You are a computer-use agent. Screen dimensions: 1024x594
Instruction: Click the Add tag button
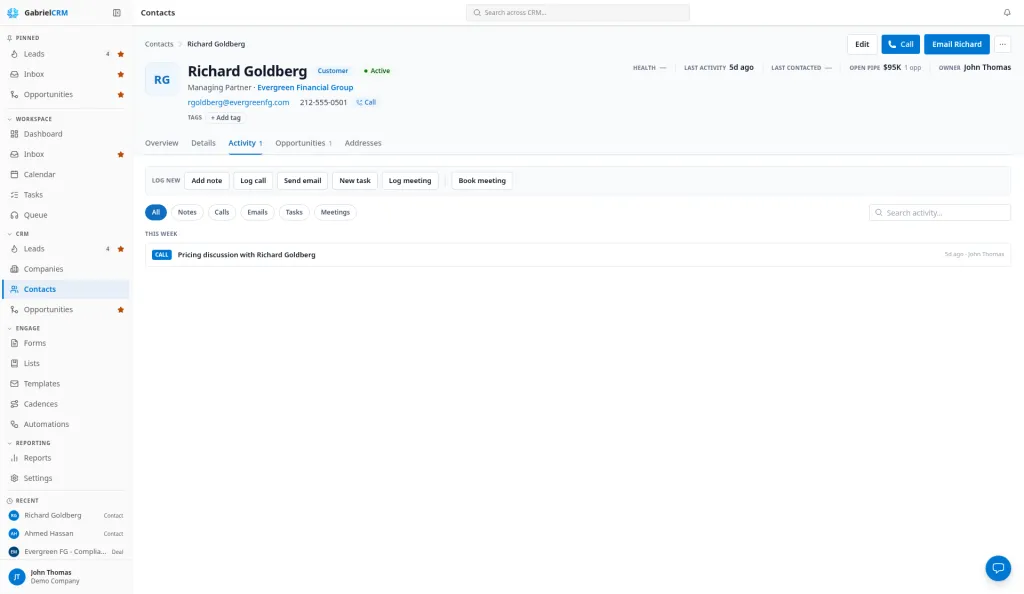coord(225,117)
